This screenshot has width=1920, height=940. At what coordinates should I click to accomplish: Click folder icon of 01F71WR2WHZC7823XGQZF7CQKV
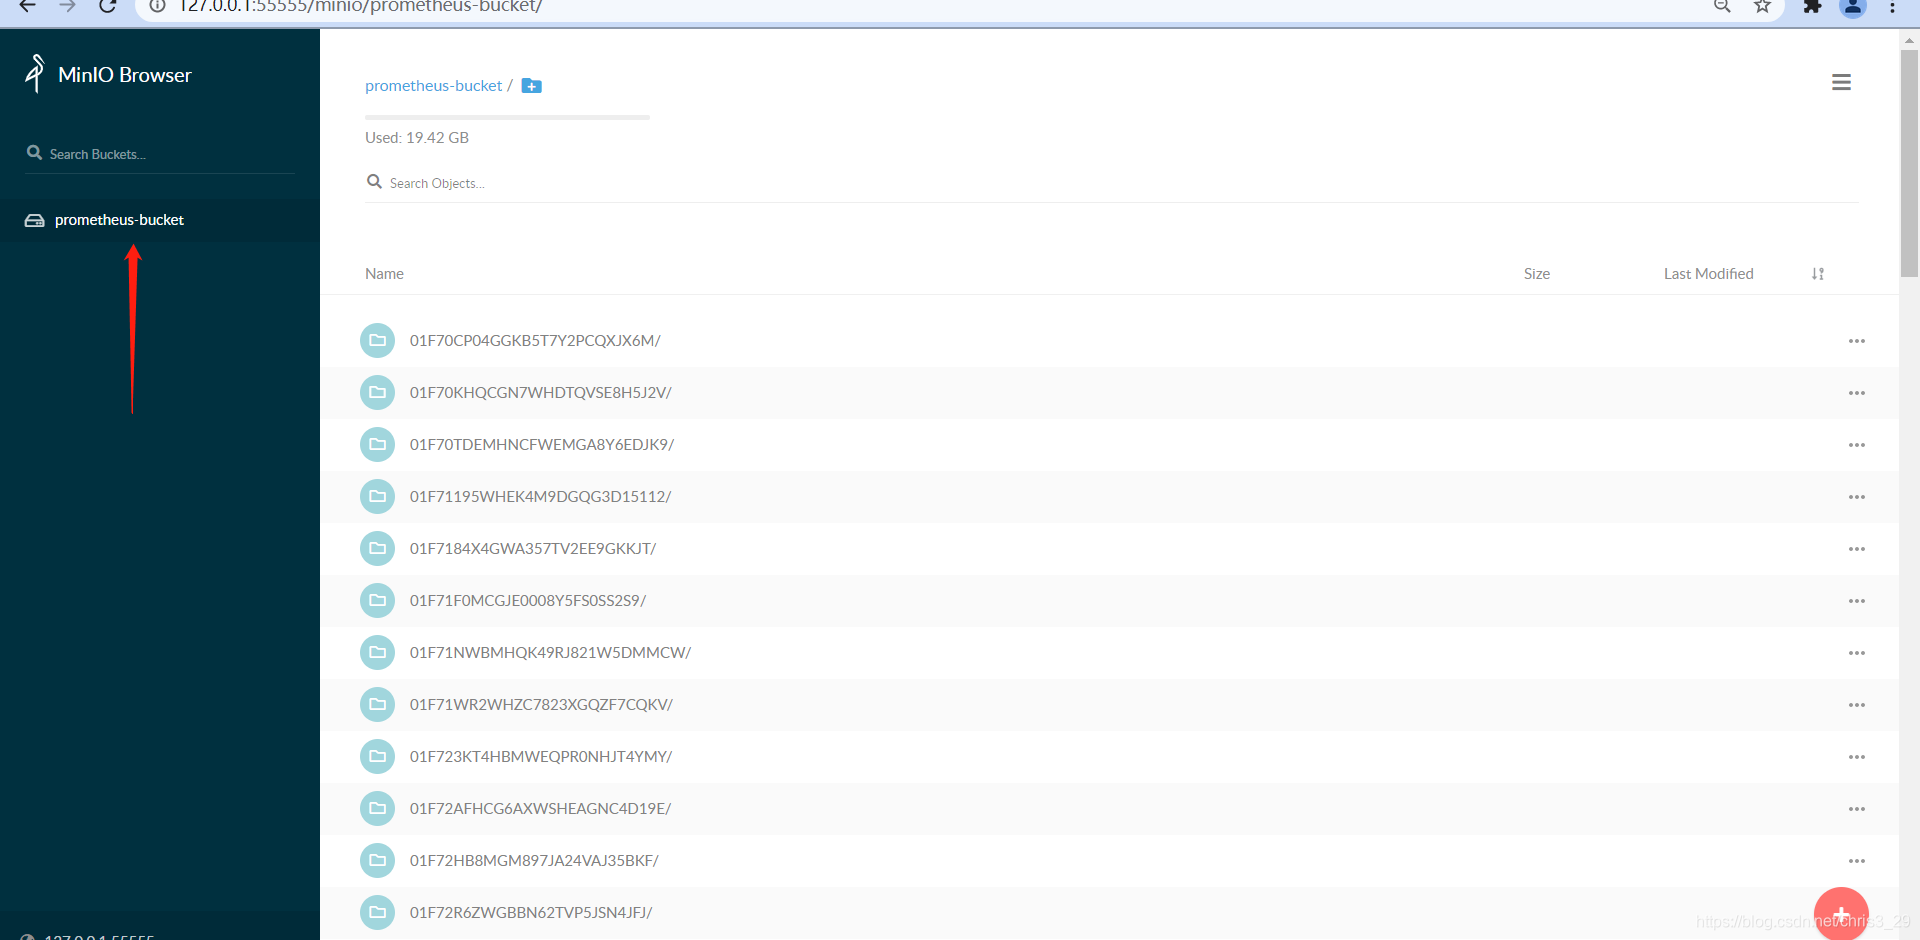pos(377,705)
